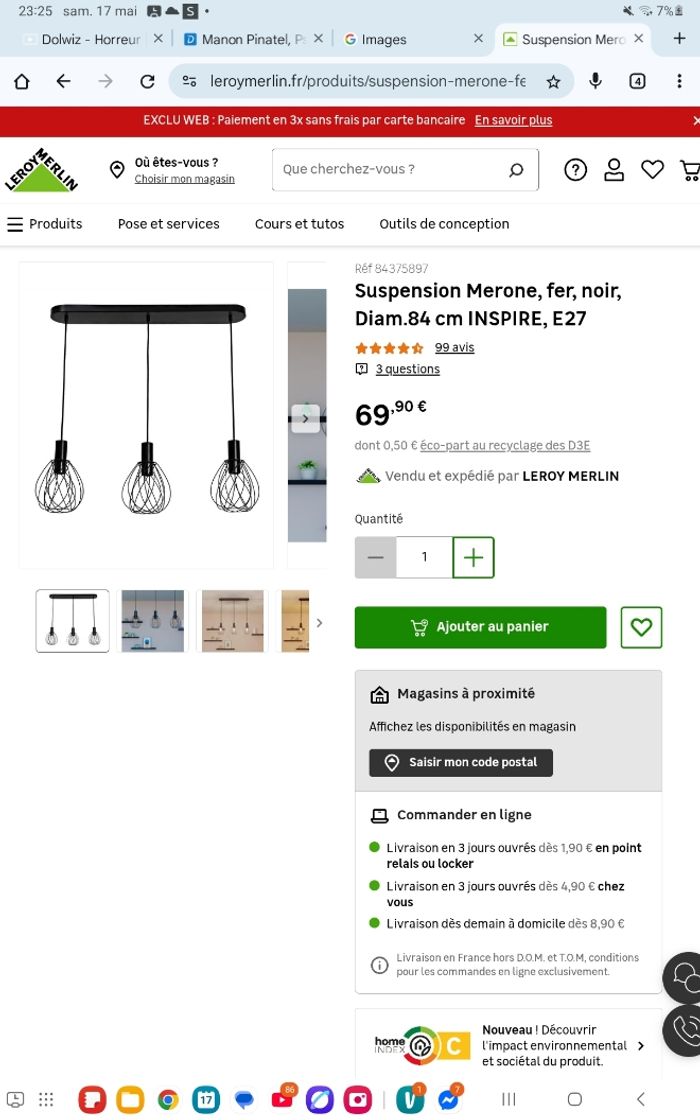Open the Pose et services menu
The height and width of the screenshot is (1120, 700).
[168, 224]
